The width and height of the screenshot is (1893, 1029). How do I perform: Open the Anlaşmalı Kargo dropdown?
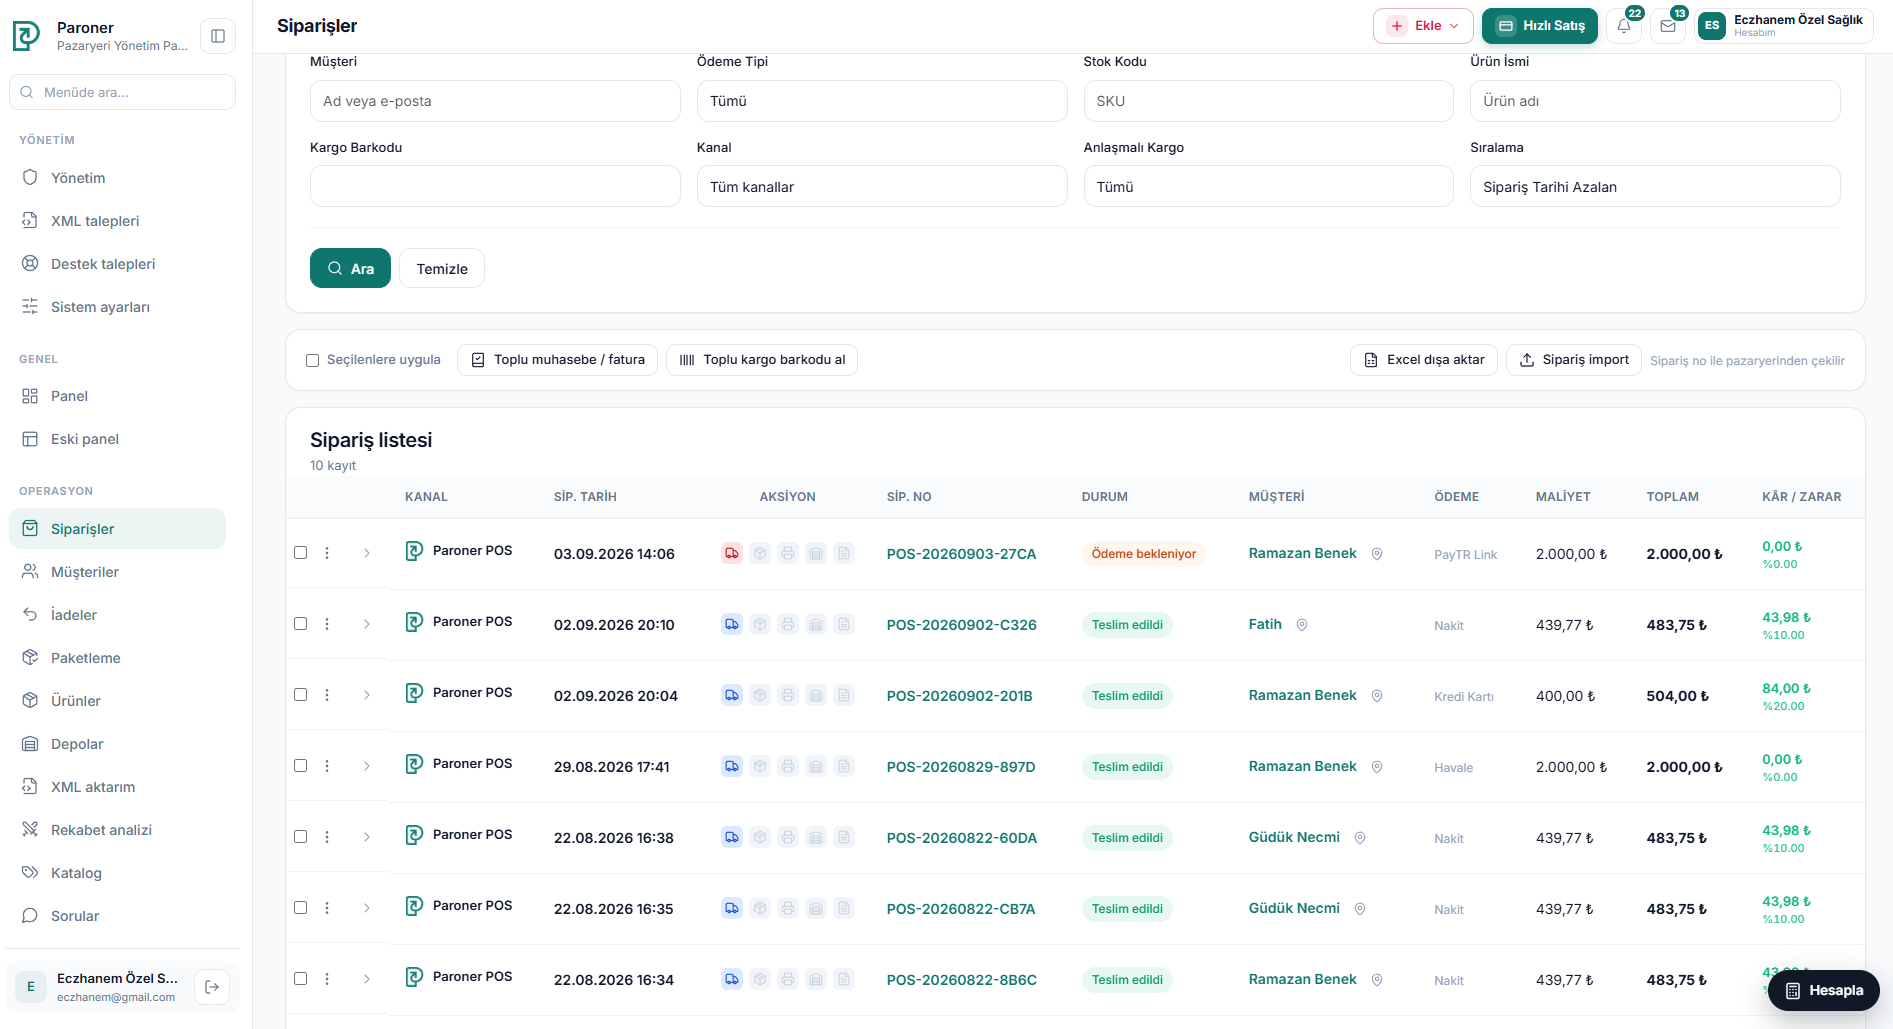[1268, 187]
